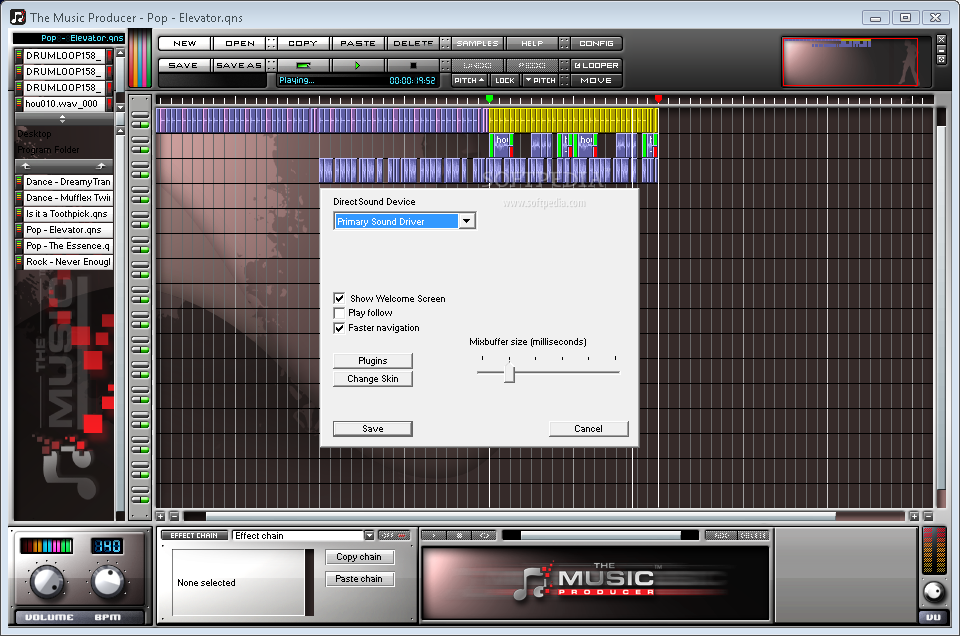Click the SAVE AS toolbar button
960x636 pixels.
click(x=239, y=65)
